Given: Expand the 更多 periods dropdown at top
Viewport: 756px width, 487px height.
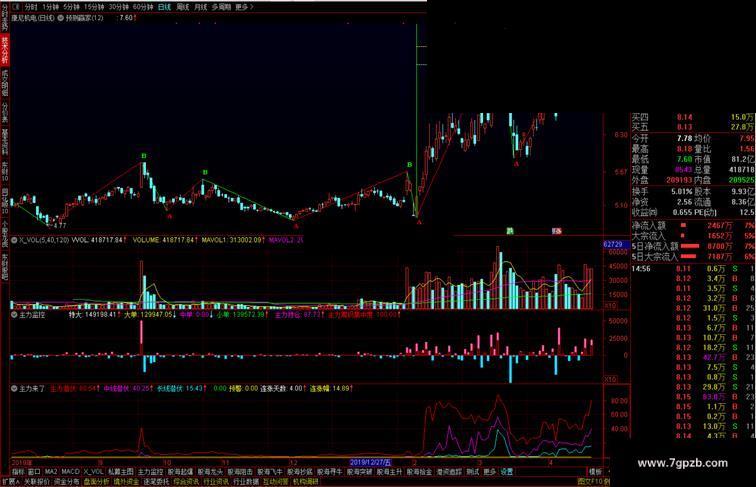Looking at the screenshot, I should (244, 7).
